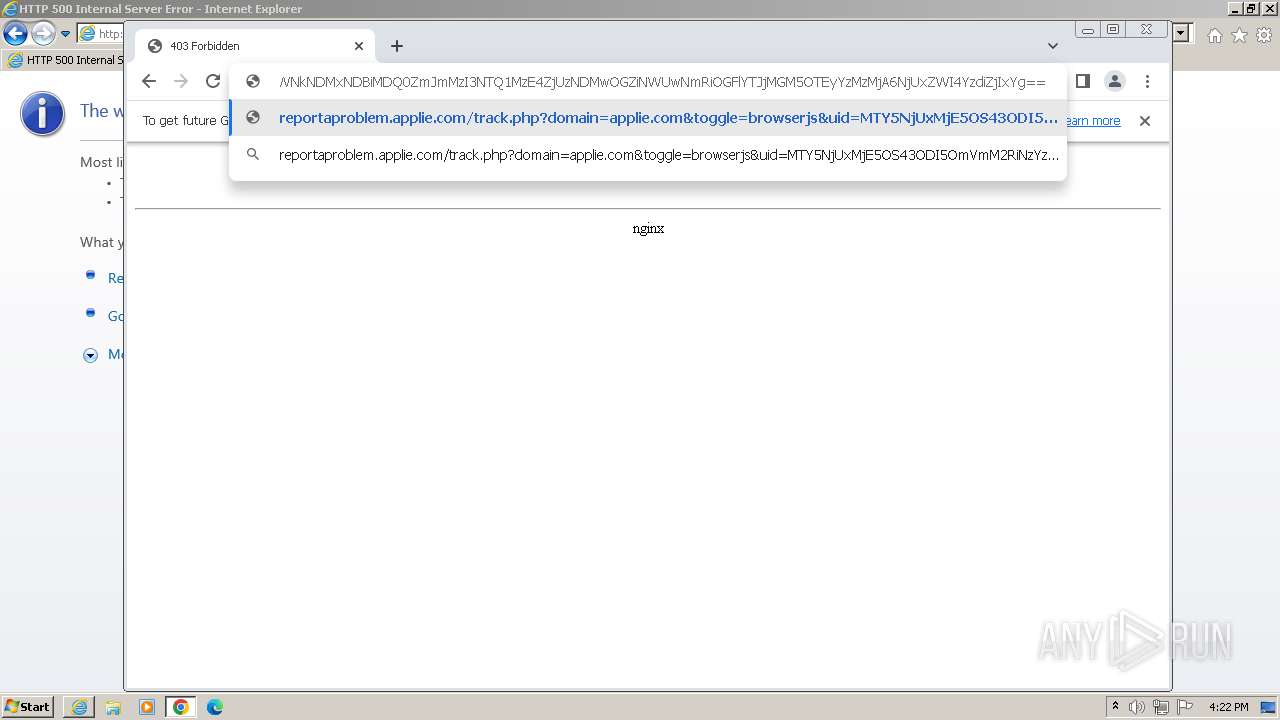Open Internet Explorer from the taskbar
Viewport: 1280px width, 720px height.
(x=79, y=707)
